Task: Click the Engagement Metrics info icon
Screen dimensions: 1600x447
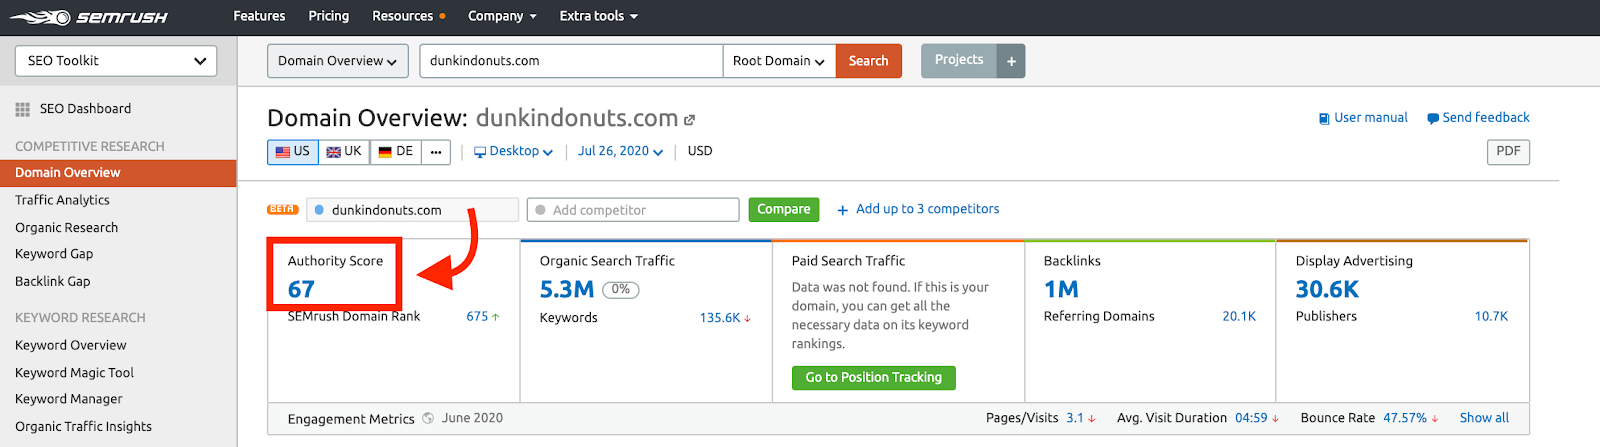Action: [x=428, y=418]
